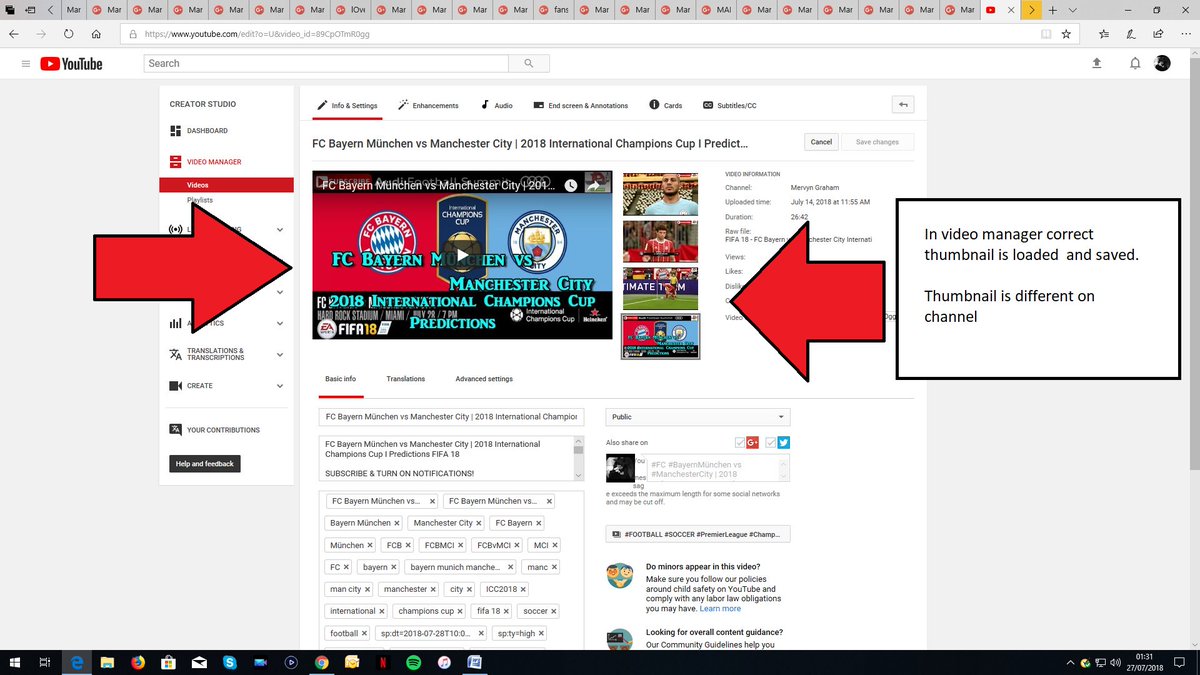The image size is (1200, 675).
Task: Select the second thumbnail of player in red
Action: pyautogui.click(x=661, y=241)
